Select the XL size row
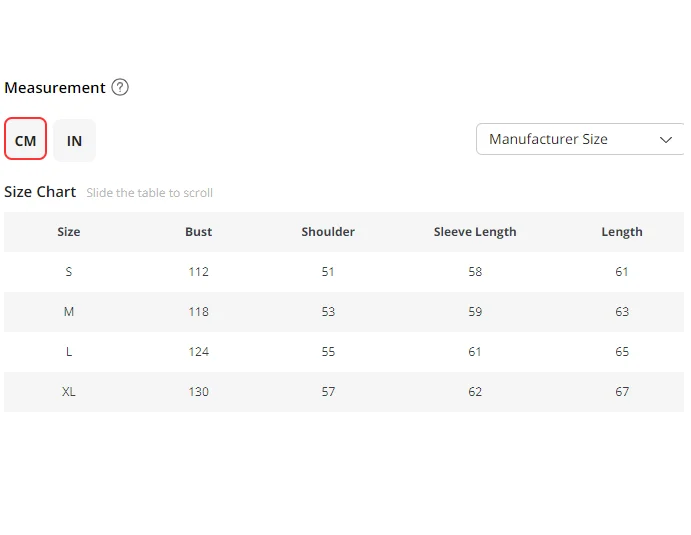The height and width of the screenshot is (535, 691). click(x=69, y=392)
